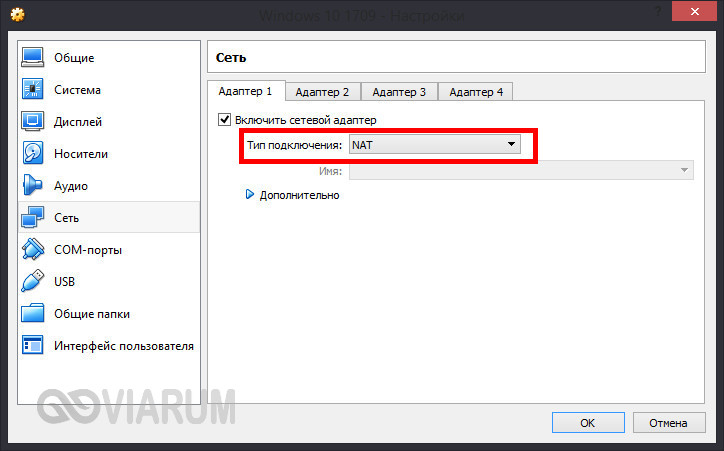Viewport: 724px width, 451px height.
Task: Click the Дисплей screen icon
Action: coord(32,121)
